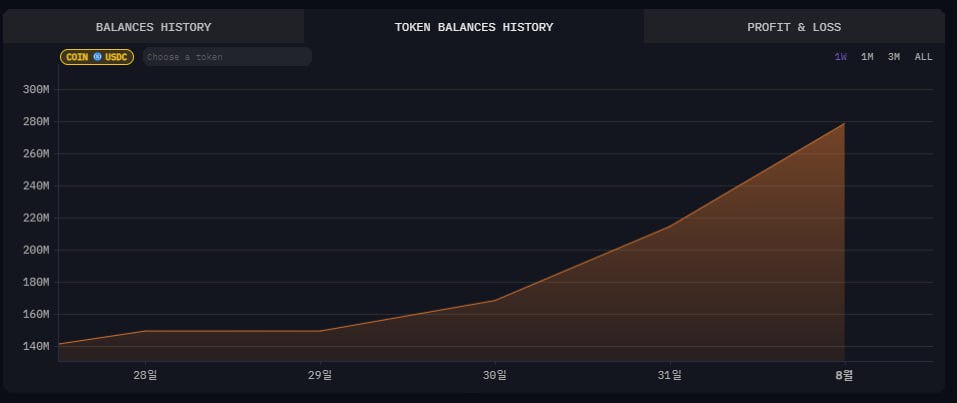Select the 1M time range
Viewport: 957px width, 403px height.
tap(867, 57)
